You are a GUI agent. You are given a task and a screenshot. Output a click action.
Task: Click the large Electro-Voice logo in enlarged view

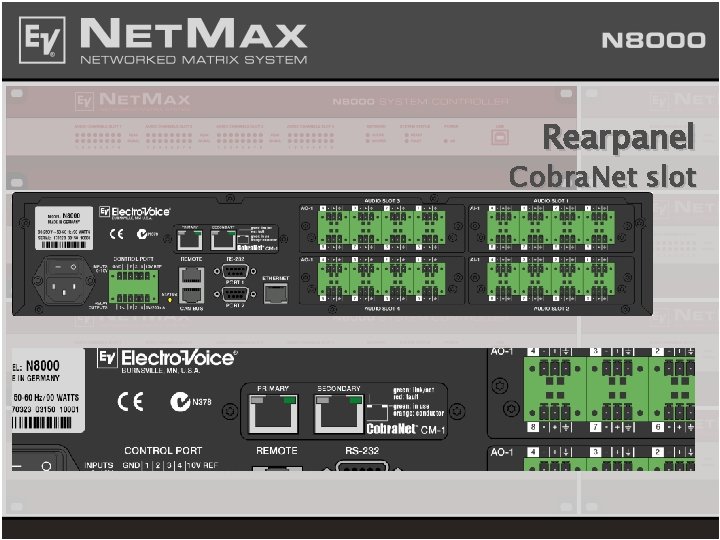pyautogui.click(x=167, y=358)
